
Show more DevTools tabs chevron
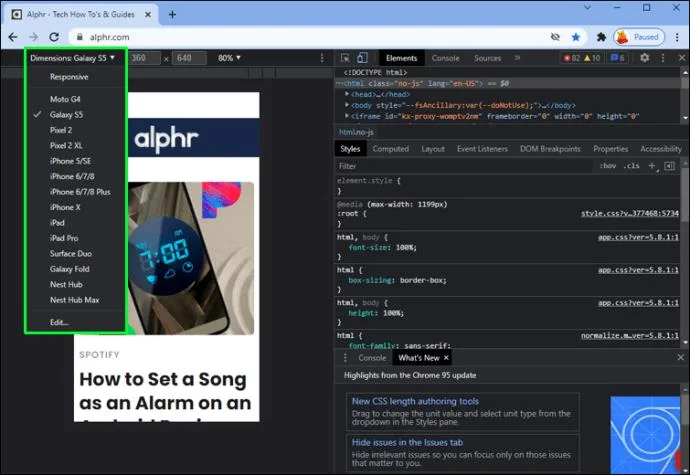(x=518, y=58)
